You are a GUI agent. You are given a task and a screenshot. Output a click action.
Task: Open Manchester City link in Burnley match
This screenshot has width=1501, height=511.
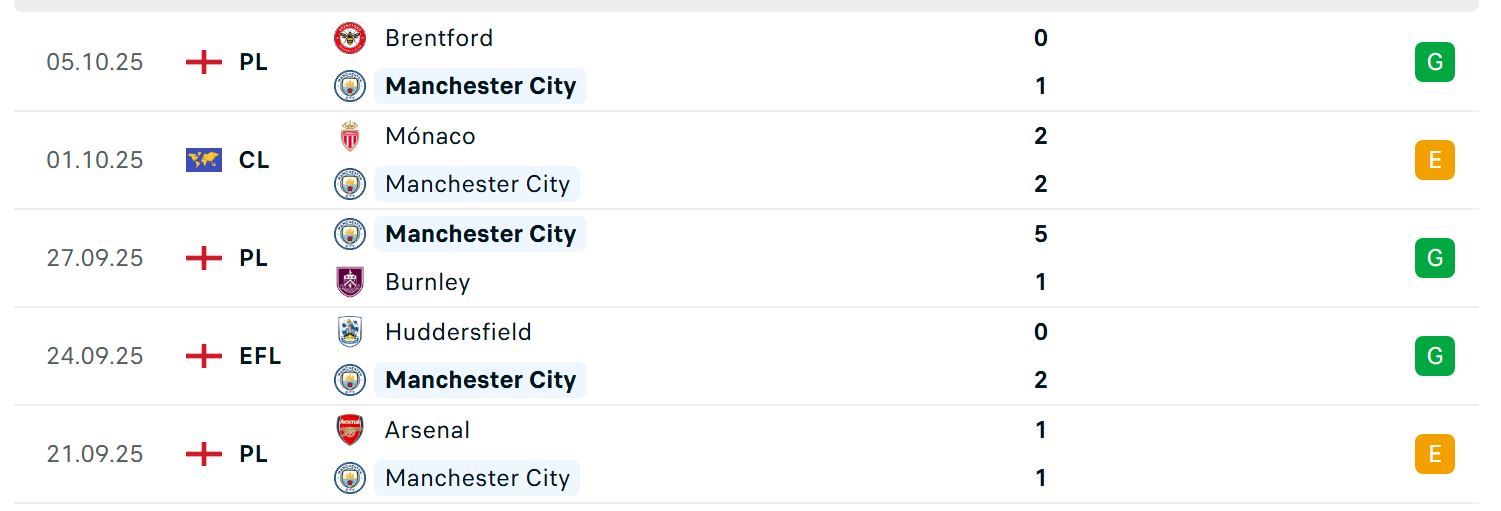coord(481,234)
